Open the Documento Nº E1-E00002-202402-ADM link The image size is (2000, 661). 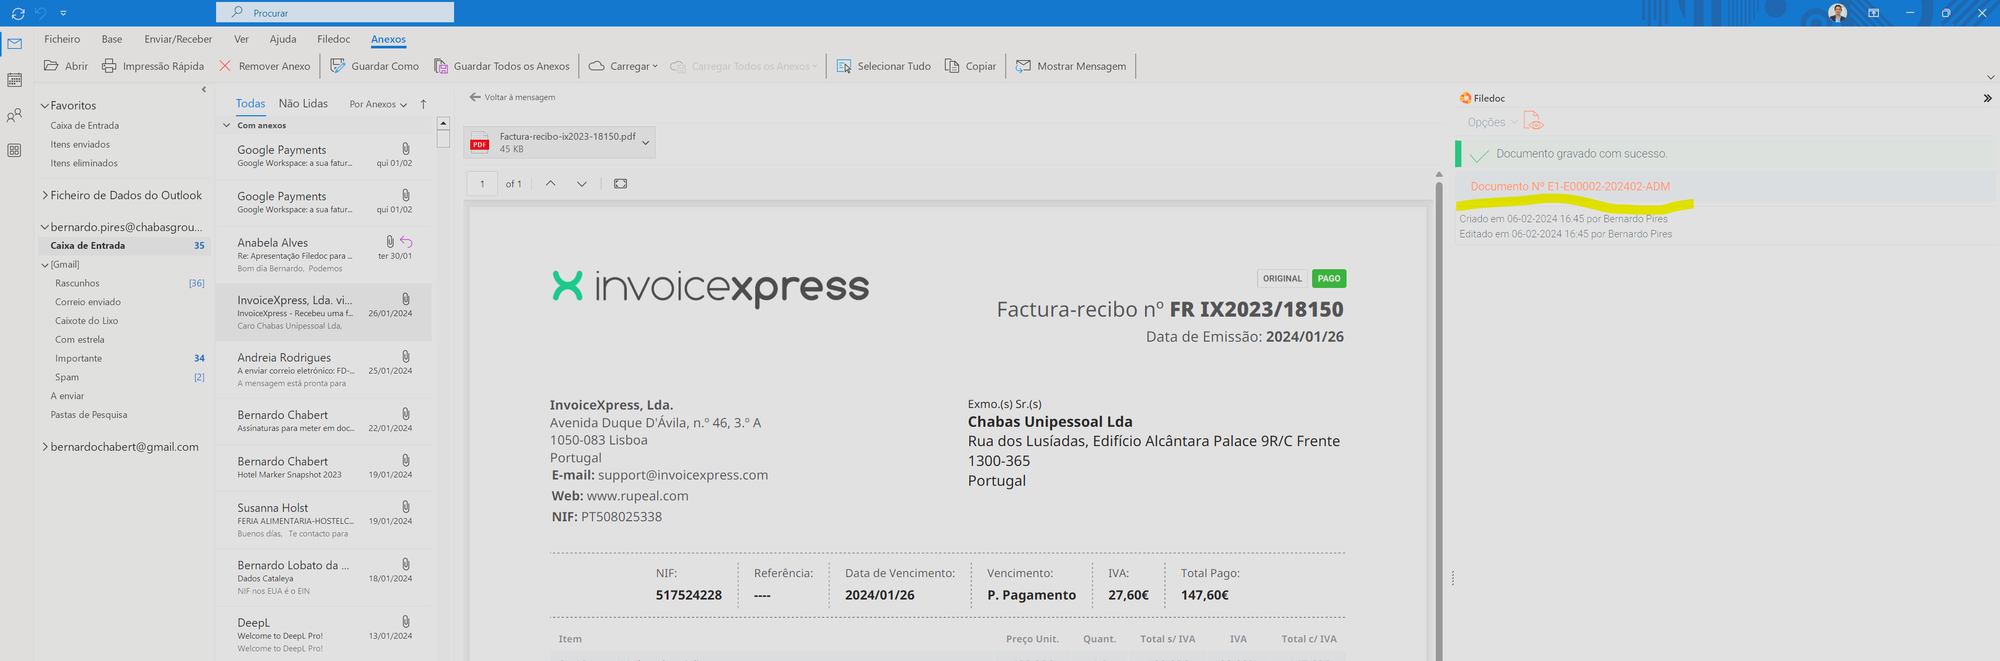[x=1570, y=187]
